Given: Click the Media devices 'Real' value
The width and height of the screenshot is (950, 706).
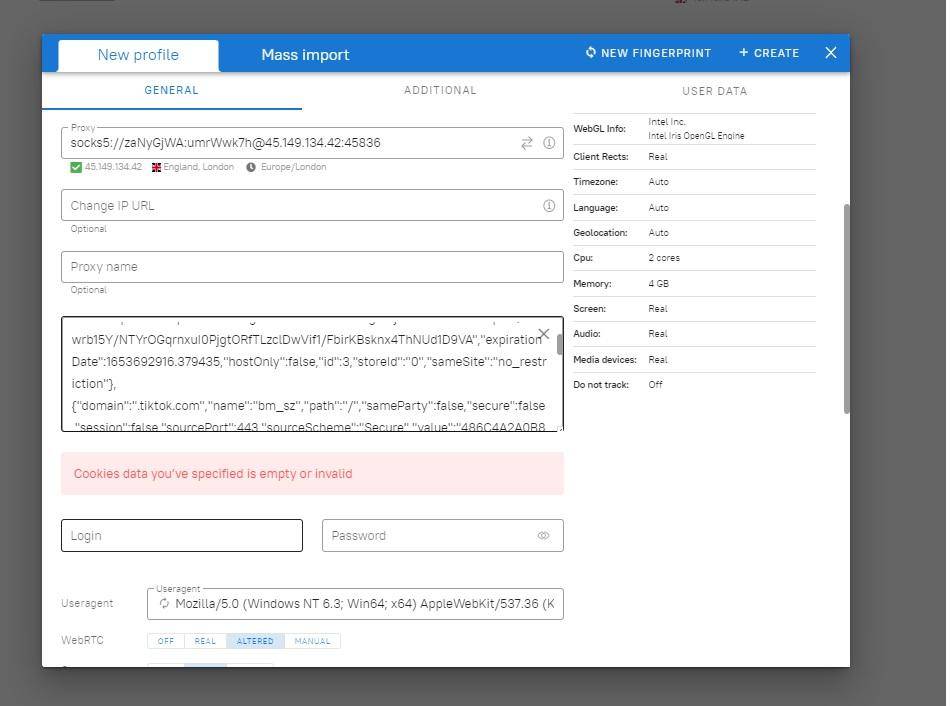Looking at the screenshot, I should [x=657, y=360].
